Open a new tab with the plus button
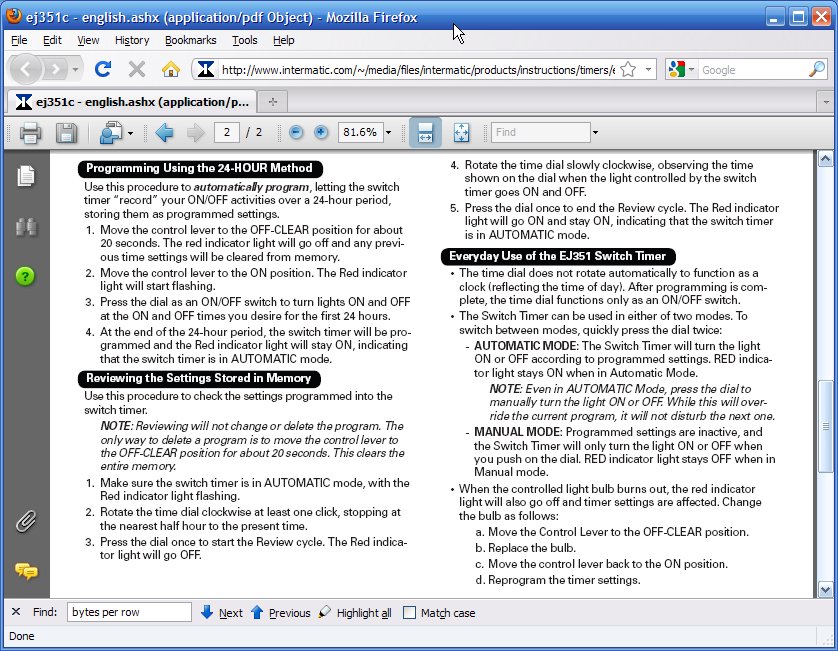 tap(273, 102)
